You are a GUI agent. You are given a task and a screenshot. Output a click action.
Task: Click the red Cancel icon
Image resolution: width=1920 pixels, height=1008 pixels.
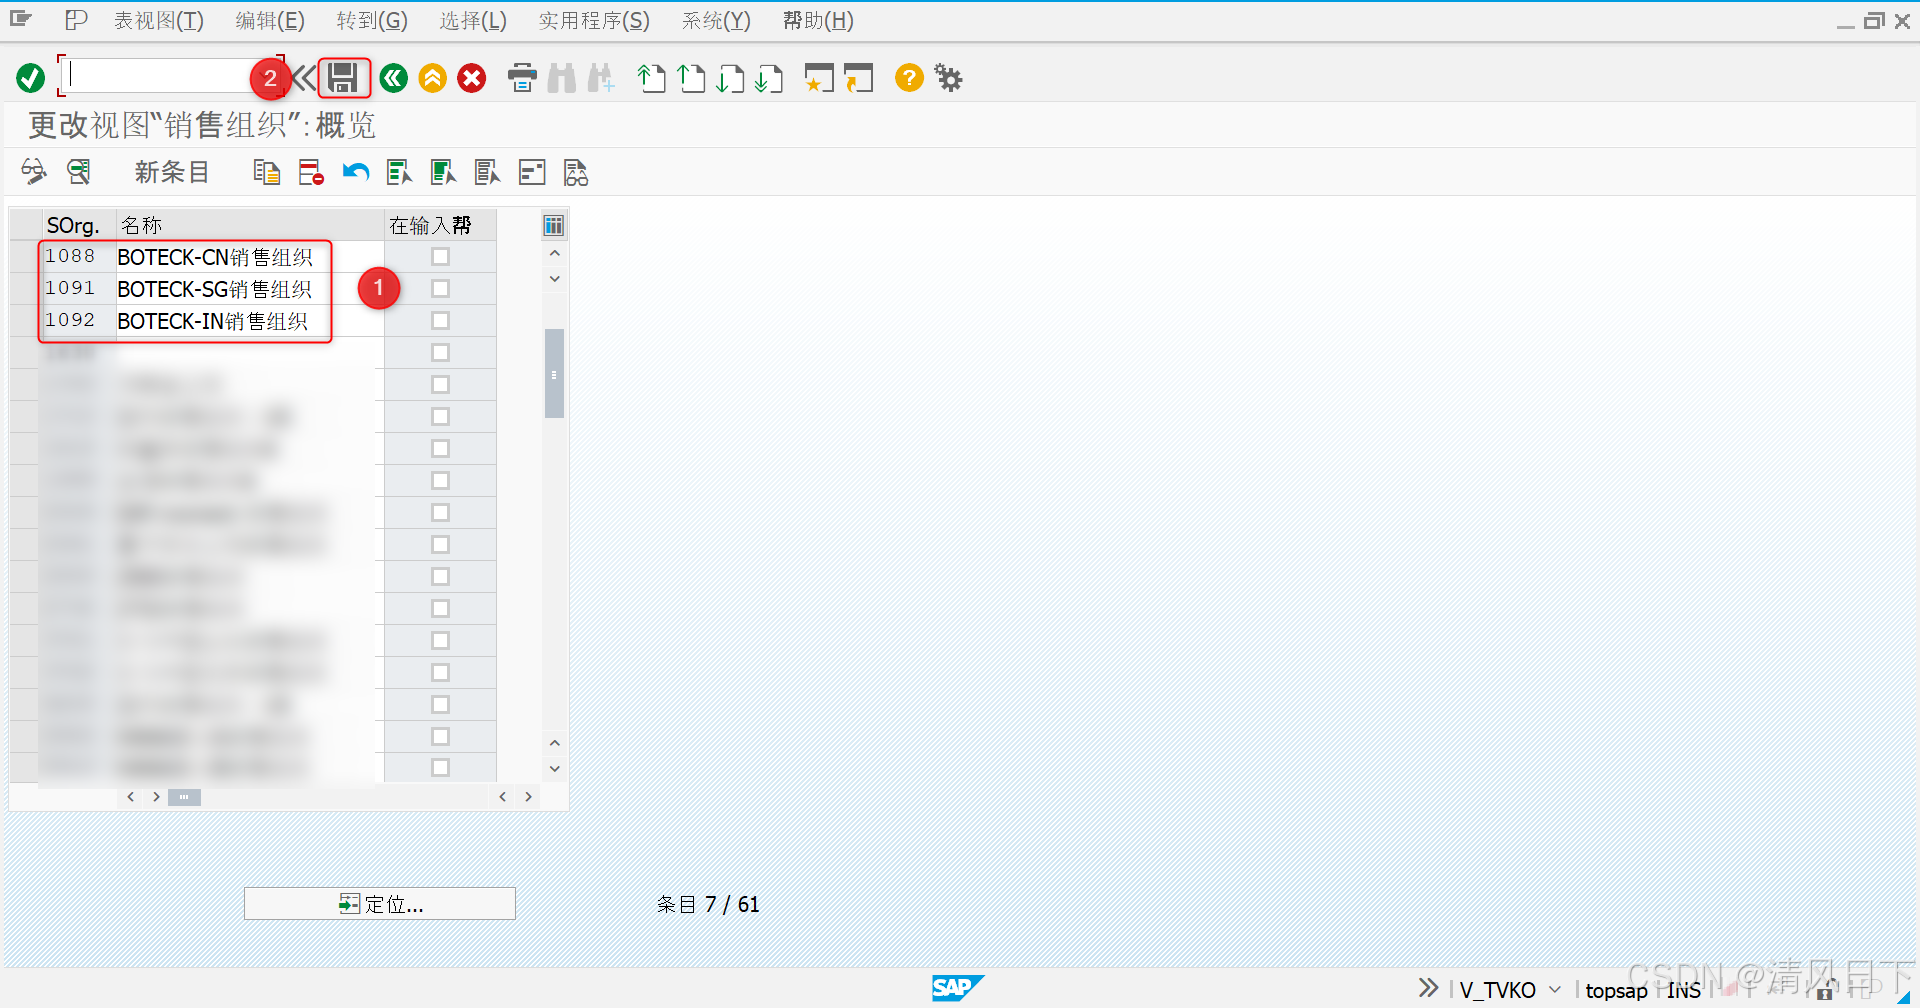[x=472, y=78]
